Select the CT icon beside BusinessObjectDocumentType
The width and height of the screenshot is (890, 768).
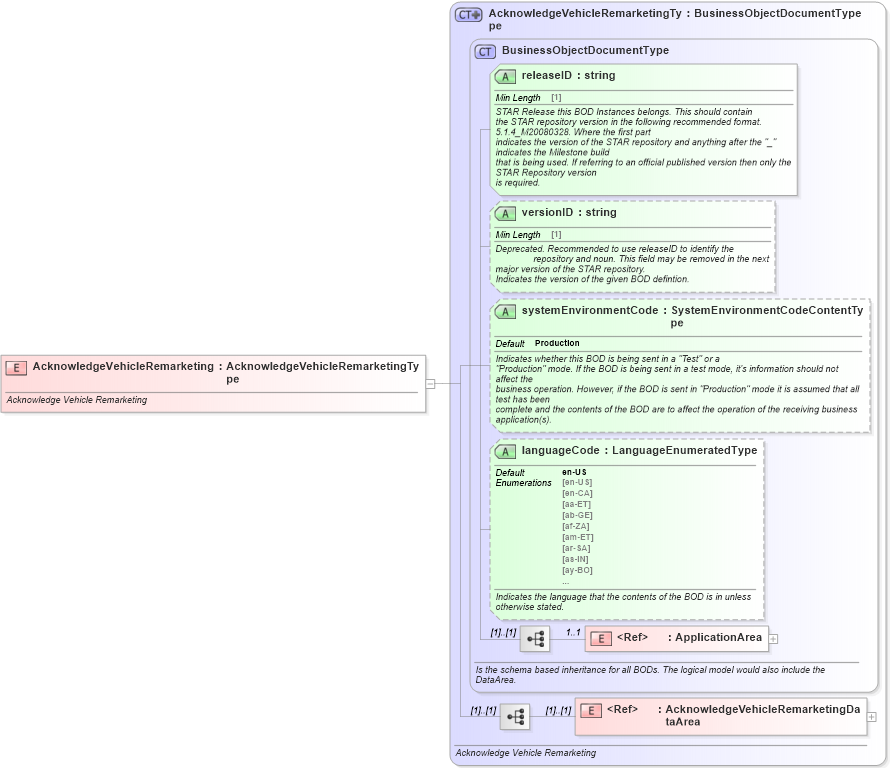[x=484, y=50]
